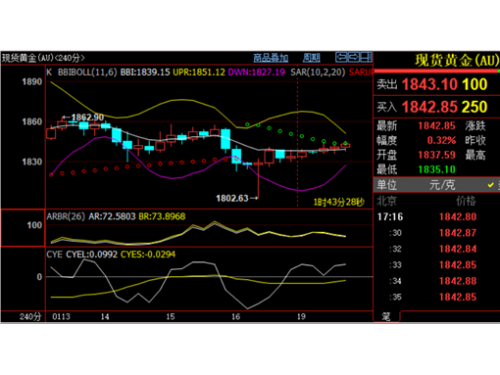Click the :30 tick price 1842.87

458,233
